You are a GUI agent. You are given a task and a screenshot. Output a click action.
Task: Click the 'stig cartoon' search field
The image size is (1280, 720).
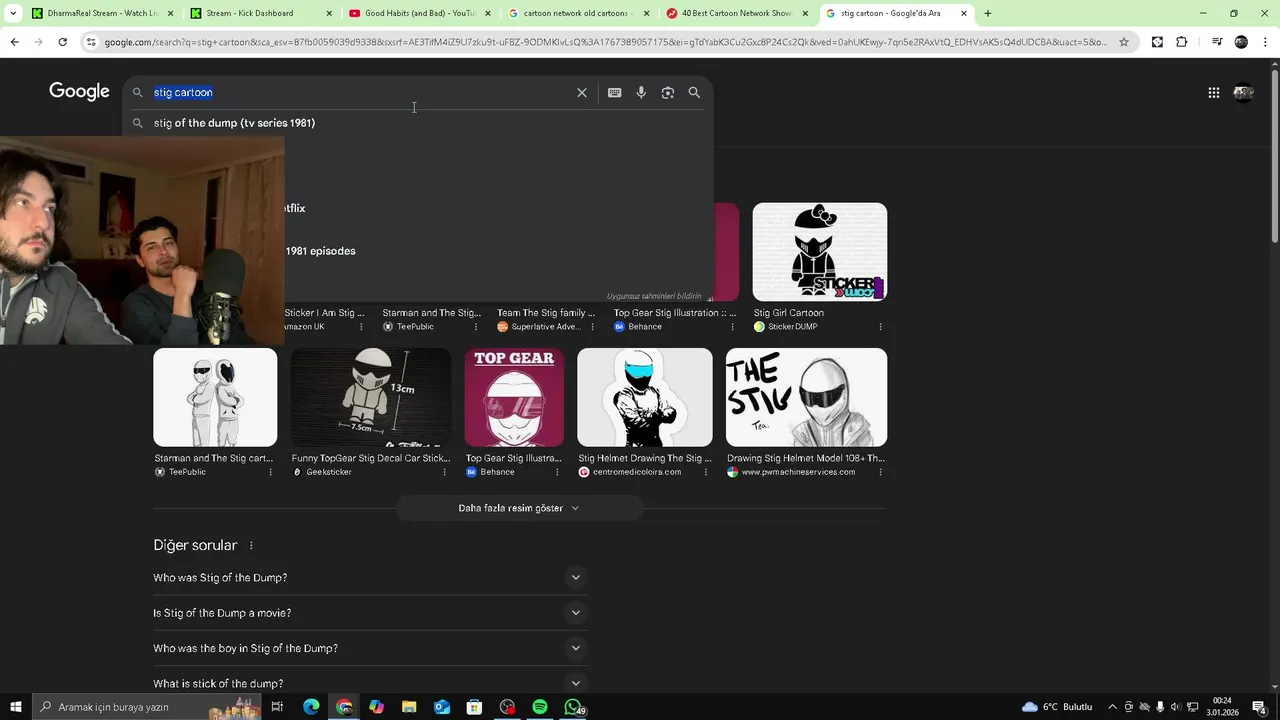[x=360, y=92]
